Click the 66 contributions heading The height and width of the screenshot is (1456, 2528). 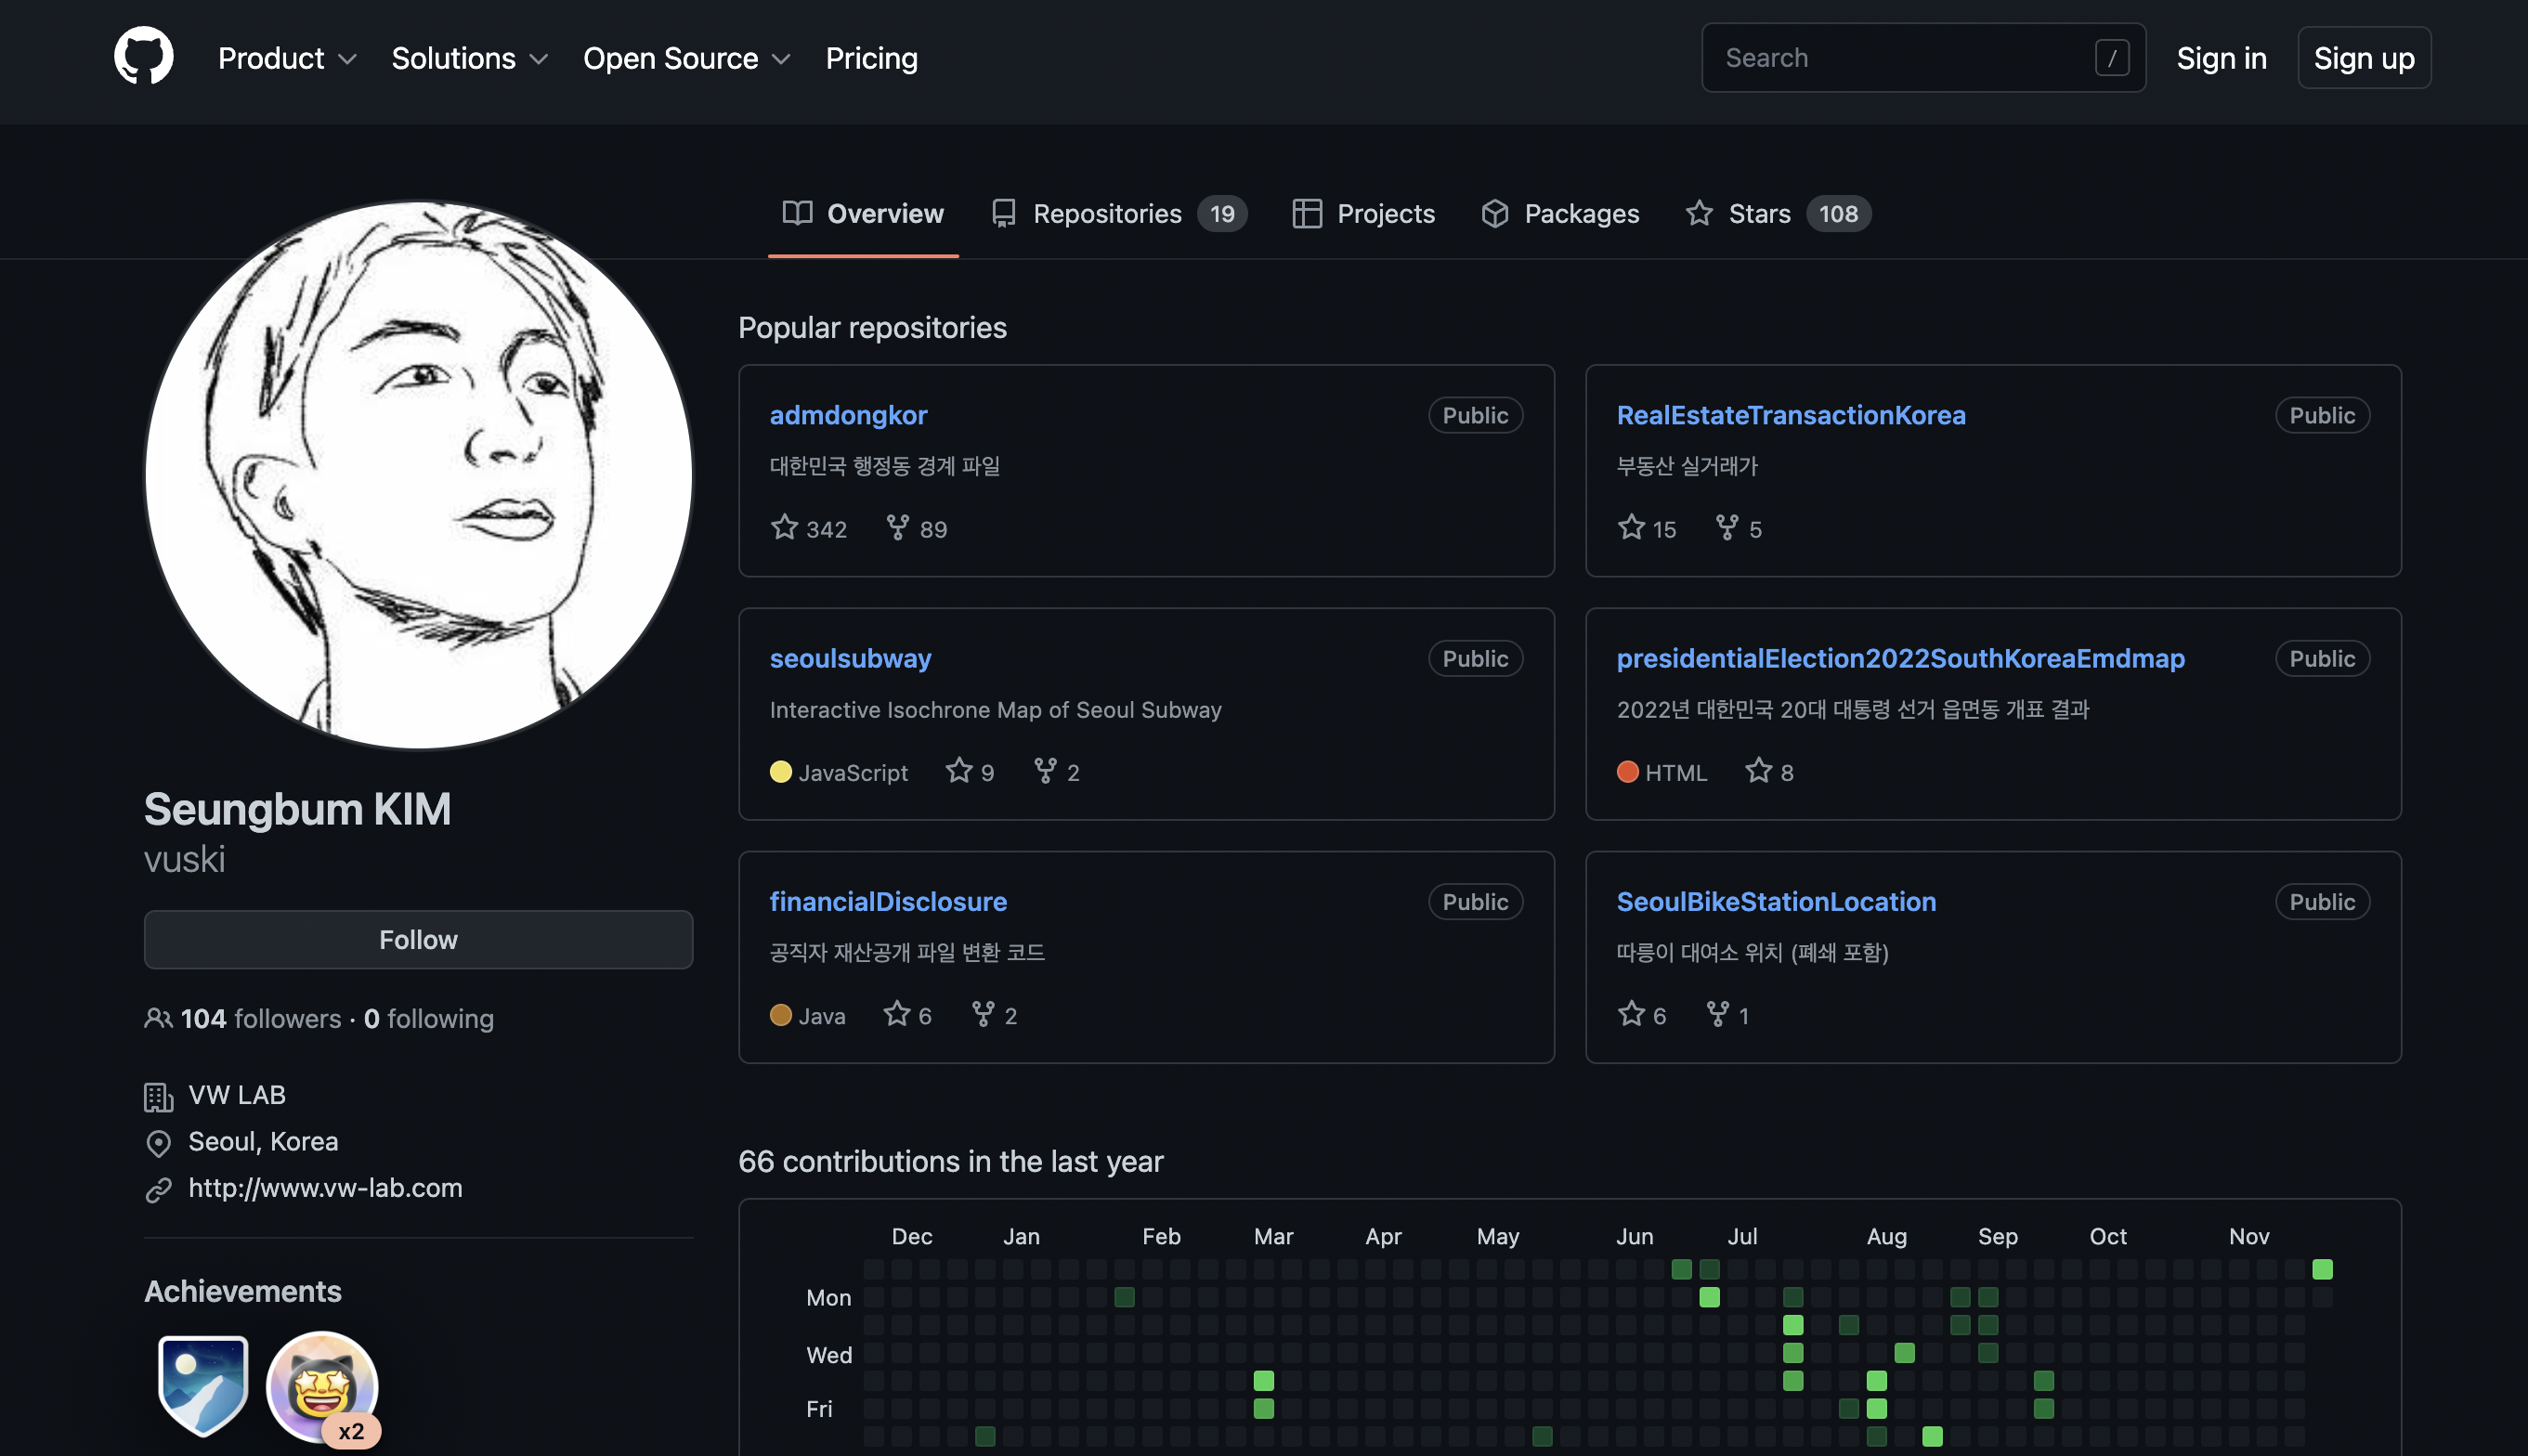click(950, 1161)
